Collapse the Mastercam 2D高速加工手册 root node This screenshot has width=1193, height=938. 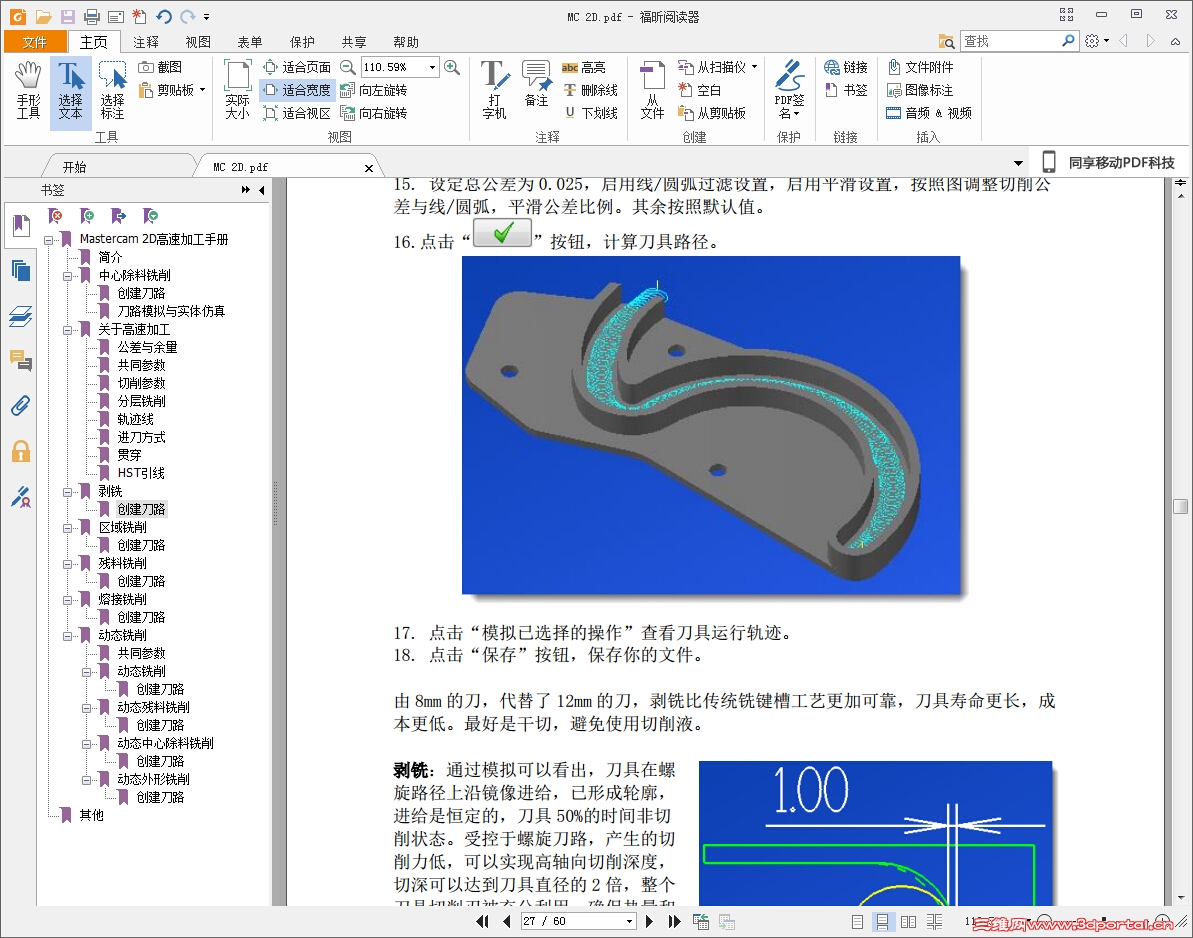tap(49, 240)
